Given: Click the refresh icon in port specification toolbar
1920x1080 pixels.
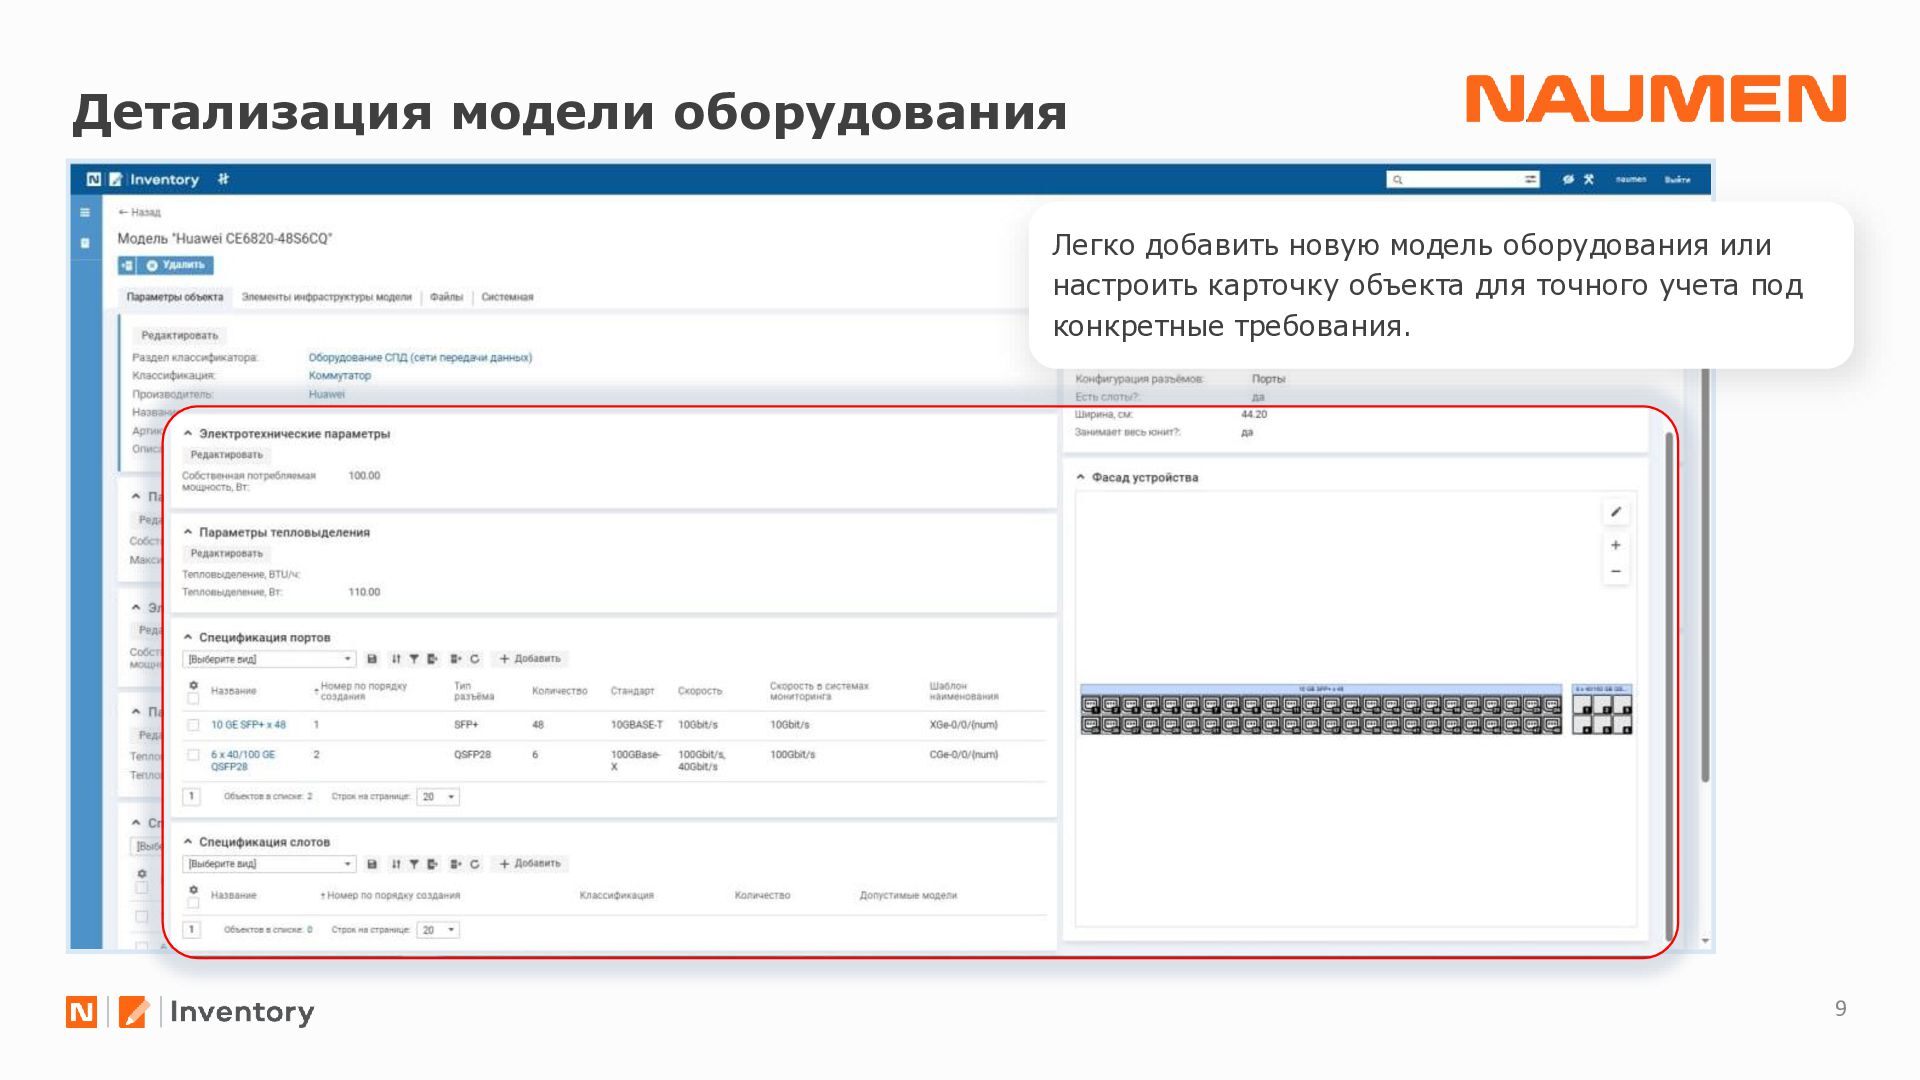Looking at the screenshot, I should 475,659.
